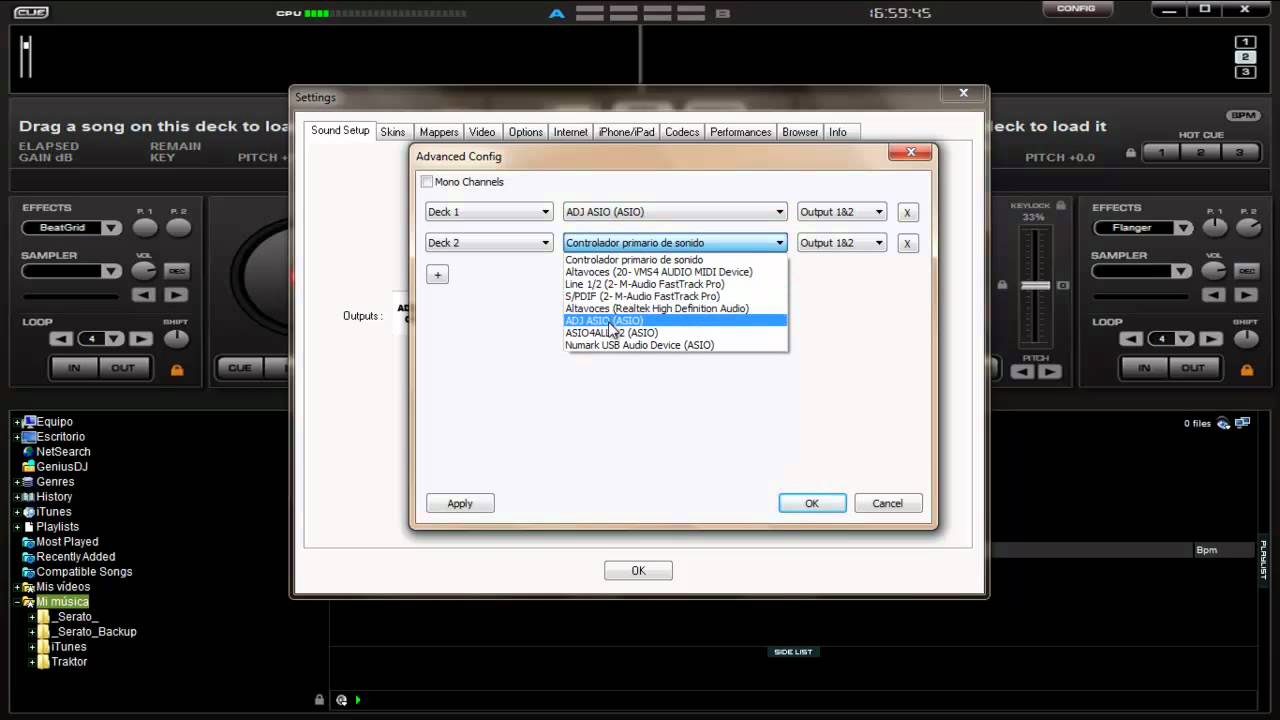The width and height of the screenshot is (1280, 720).
Task: Open the Deck 1 dropdown
Action: [x=489, y=212]
